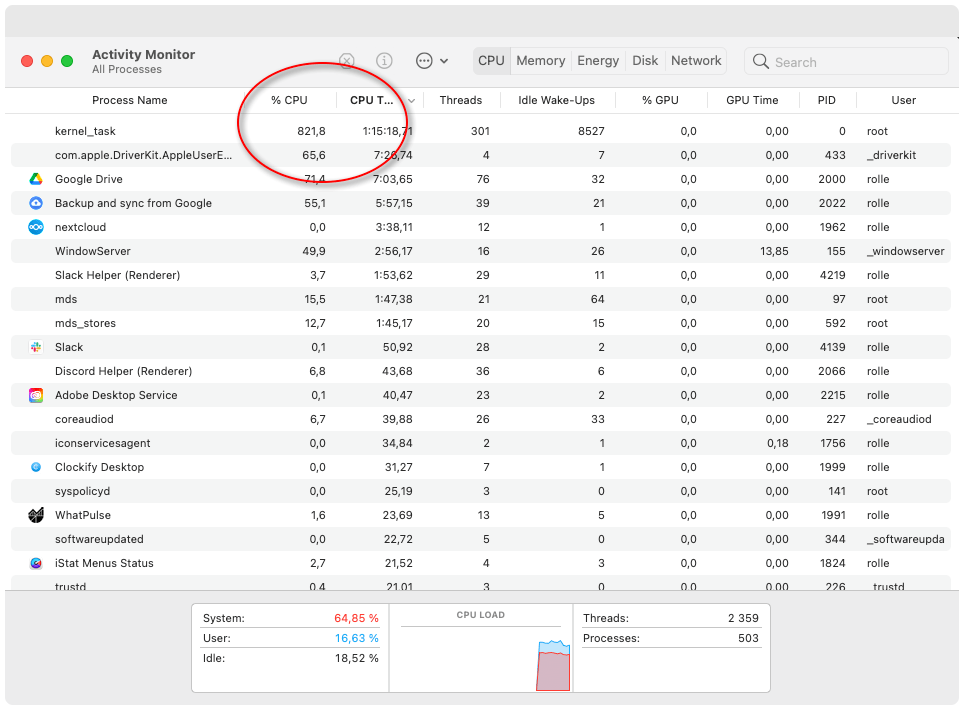The image size is (964, 710).
Task: Select the softwareupdated process row
Action: (481, 539)
